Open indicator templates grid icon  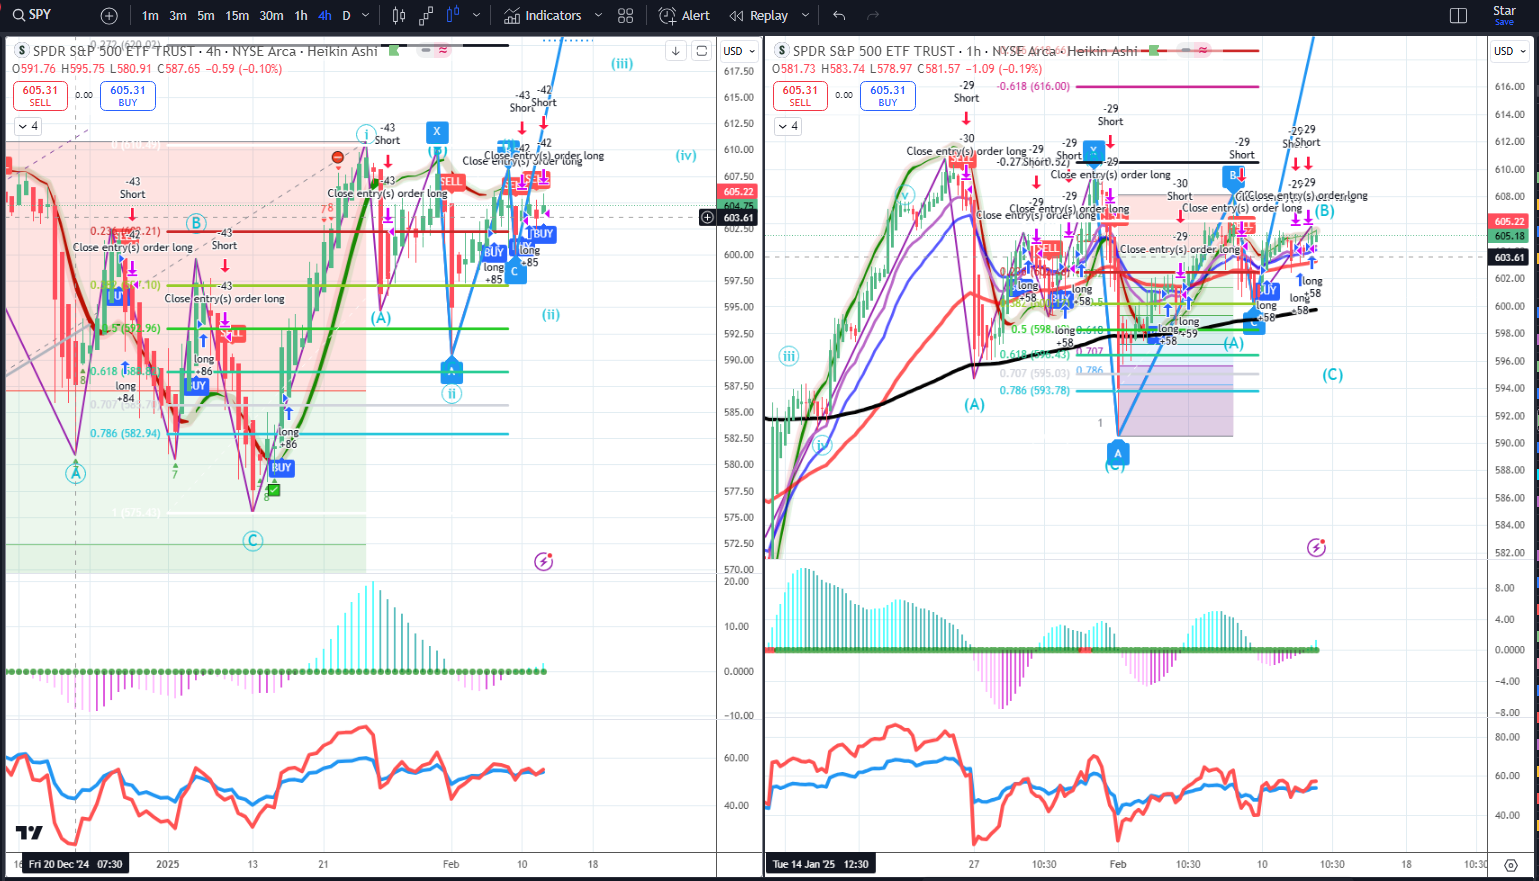tap(626, 16)
